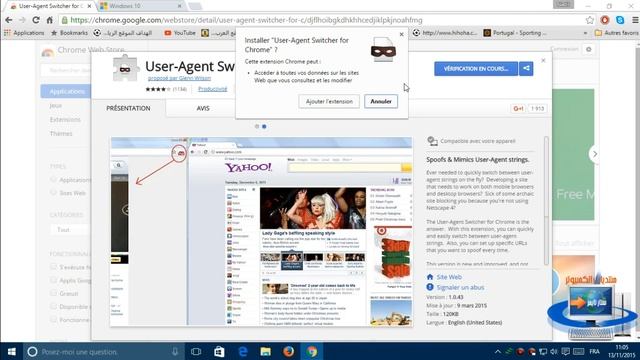The height and width of the screenshot is (360, 640).
Task: Click Vérification en cours button
Action: coord(476,69)
